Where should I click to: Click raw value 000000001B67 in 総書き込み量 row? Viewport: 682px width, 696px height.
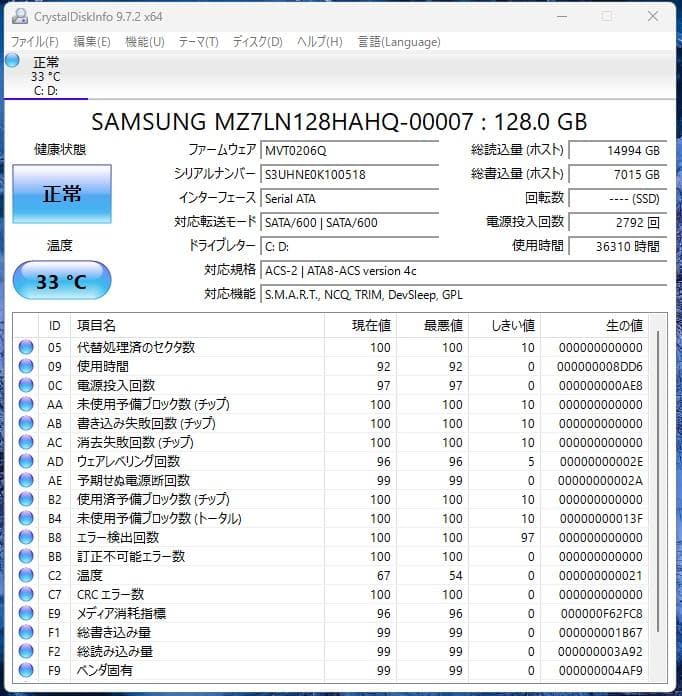click(600, 633)
